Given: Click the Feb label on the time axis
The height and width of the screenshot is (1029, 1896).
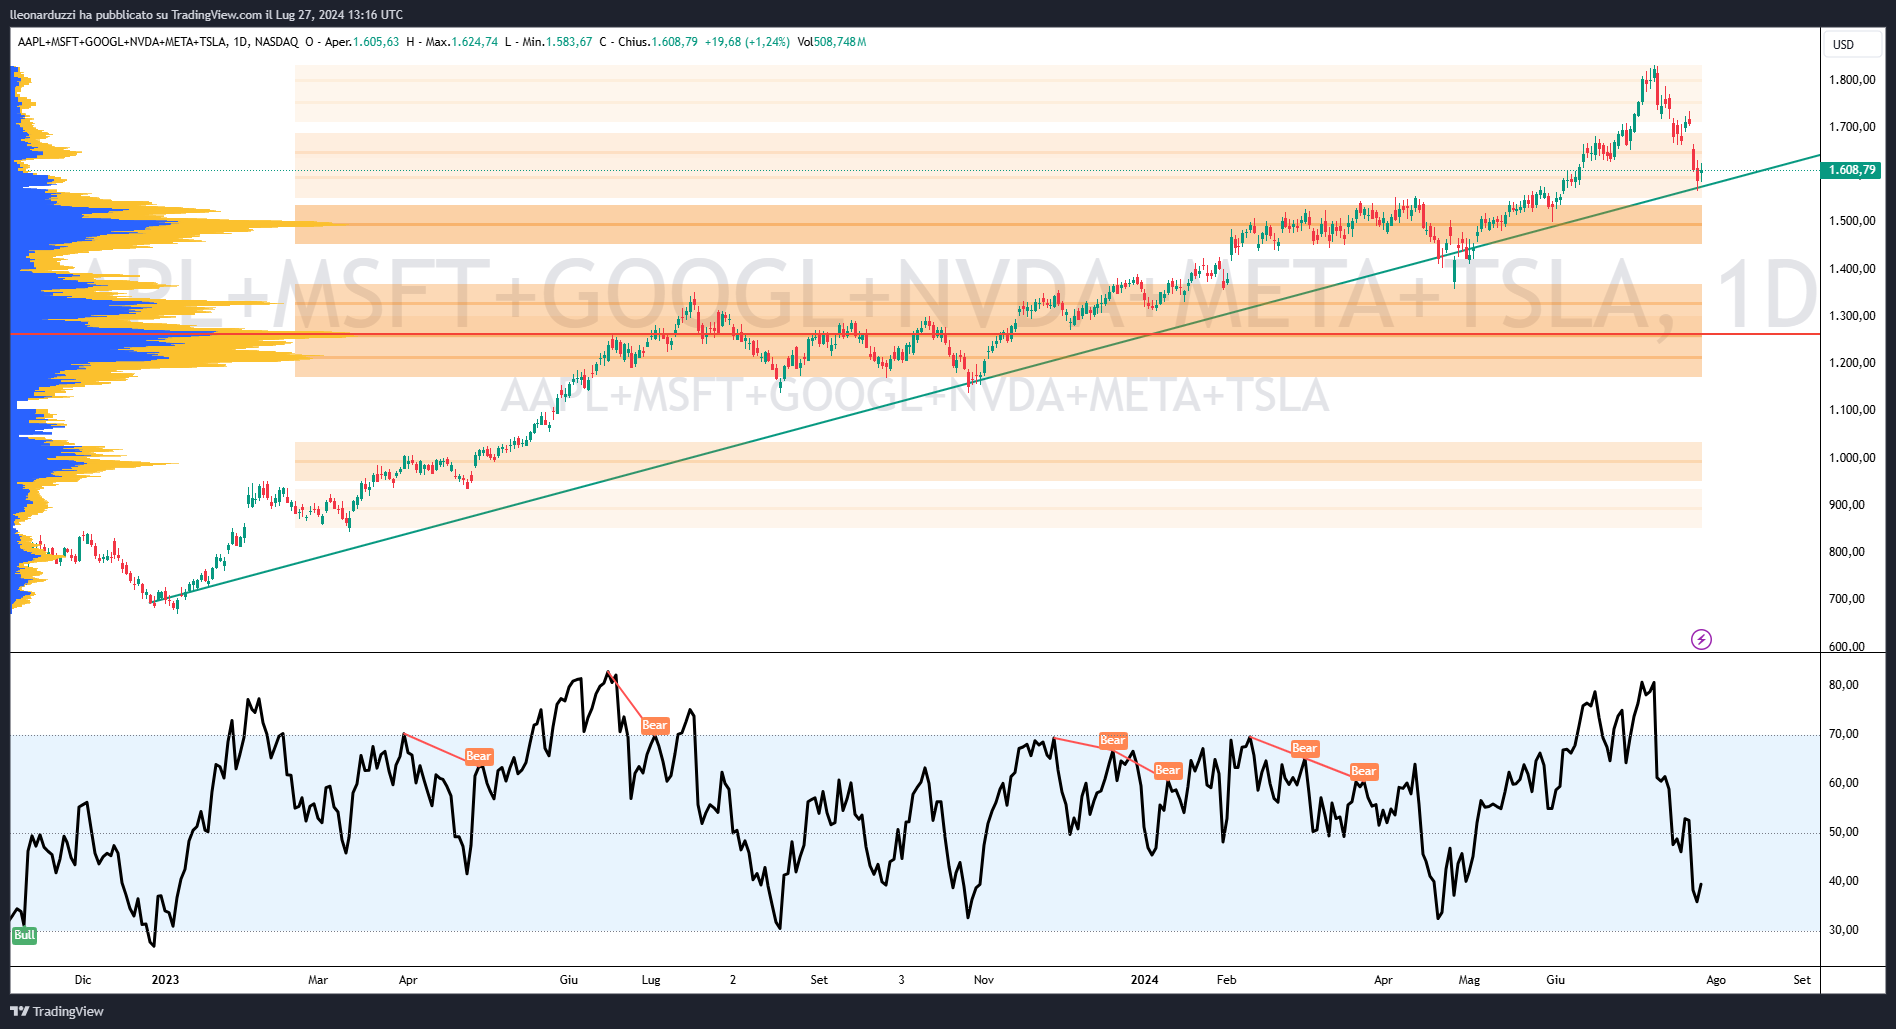Looking at the screenshot, I should coord(1227,980).
